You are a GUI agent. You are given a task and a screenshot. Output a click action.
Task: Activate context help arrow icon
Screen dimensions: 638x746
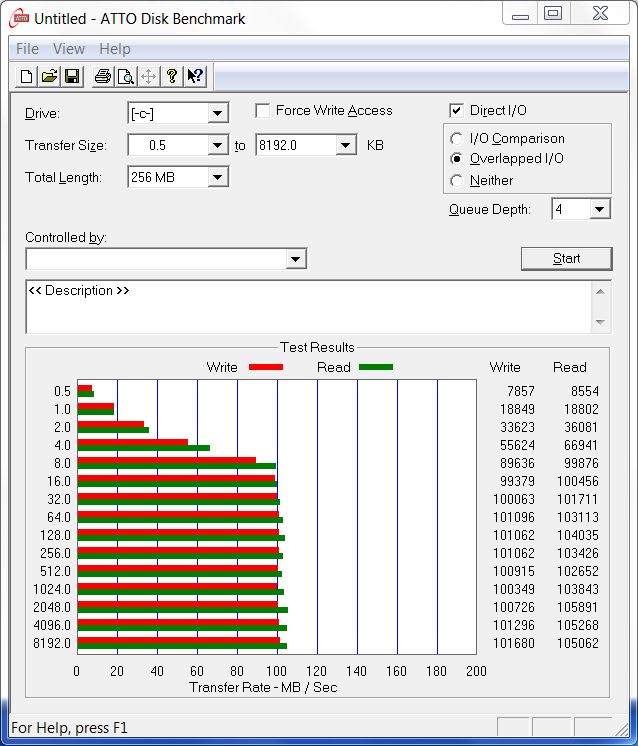[195, 76]
